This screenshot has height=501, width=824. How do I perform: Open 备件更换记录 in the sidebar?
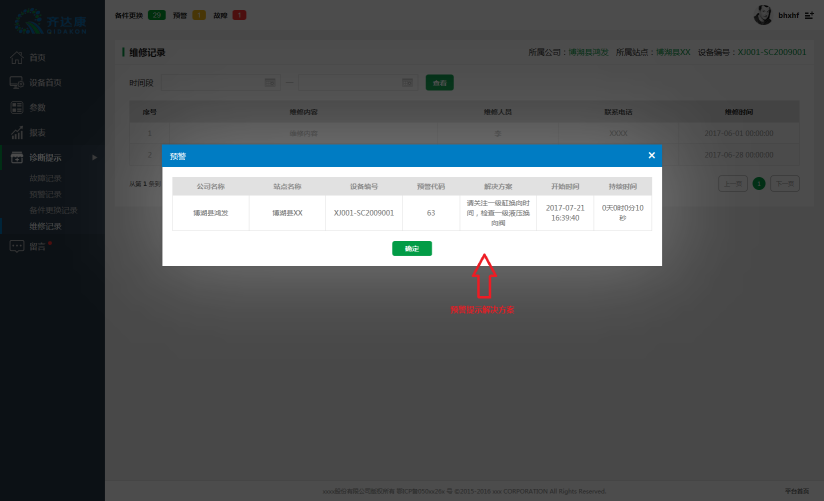[x=52, y=211]
